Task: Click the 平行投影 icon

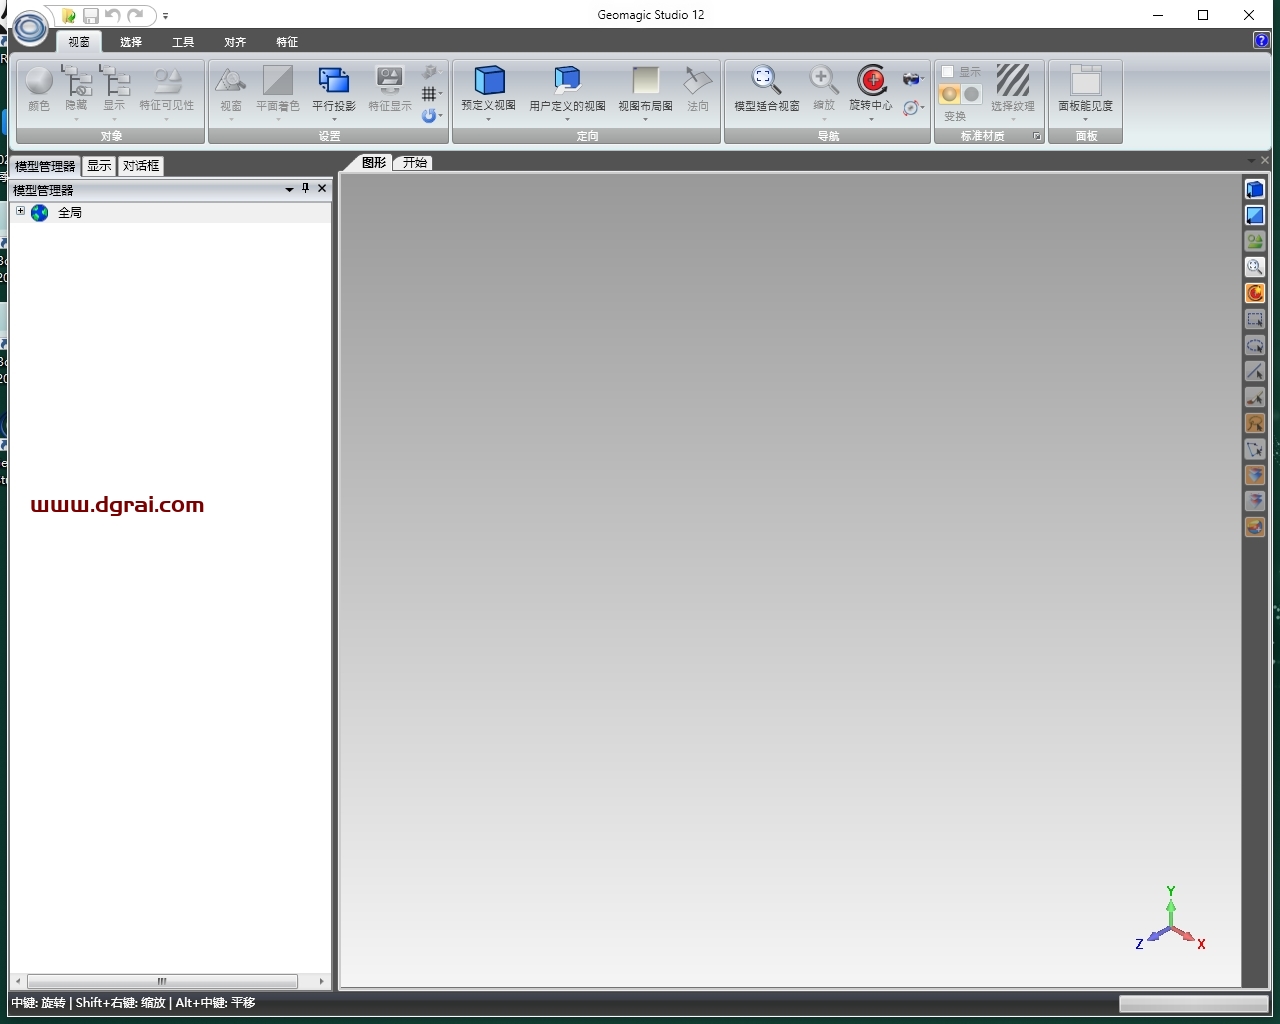Action: [x=334, y=81]
